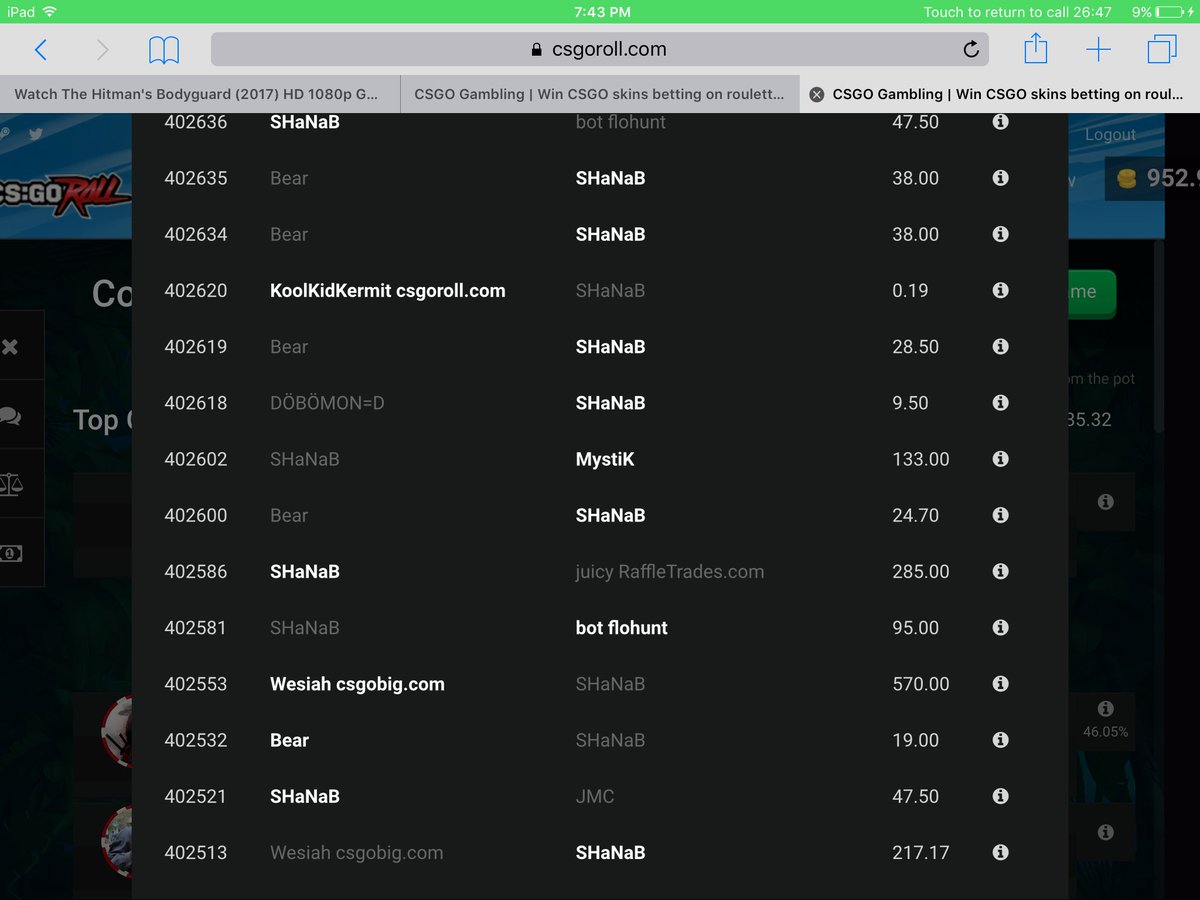Select the amount 217.17
This screenshot has height=900, width=1200.
tap(921, 853)
